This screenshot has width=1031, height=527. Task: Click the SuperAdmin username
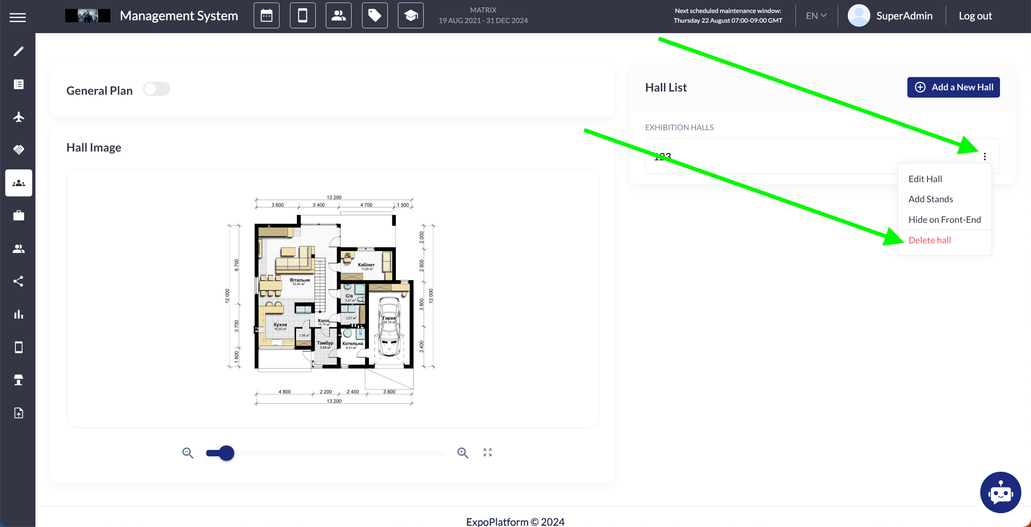point(904,16)
